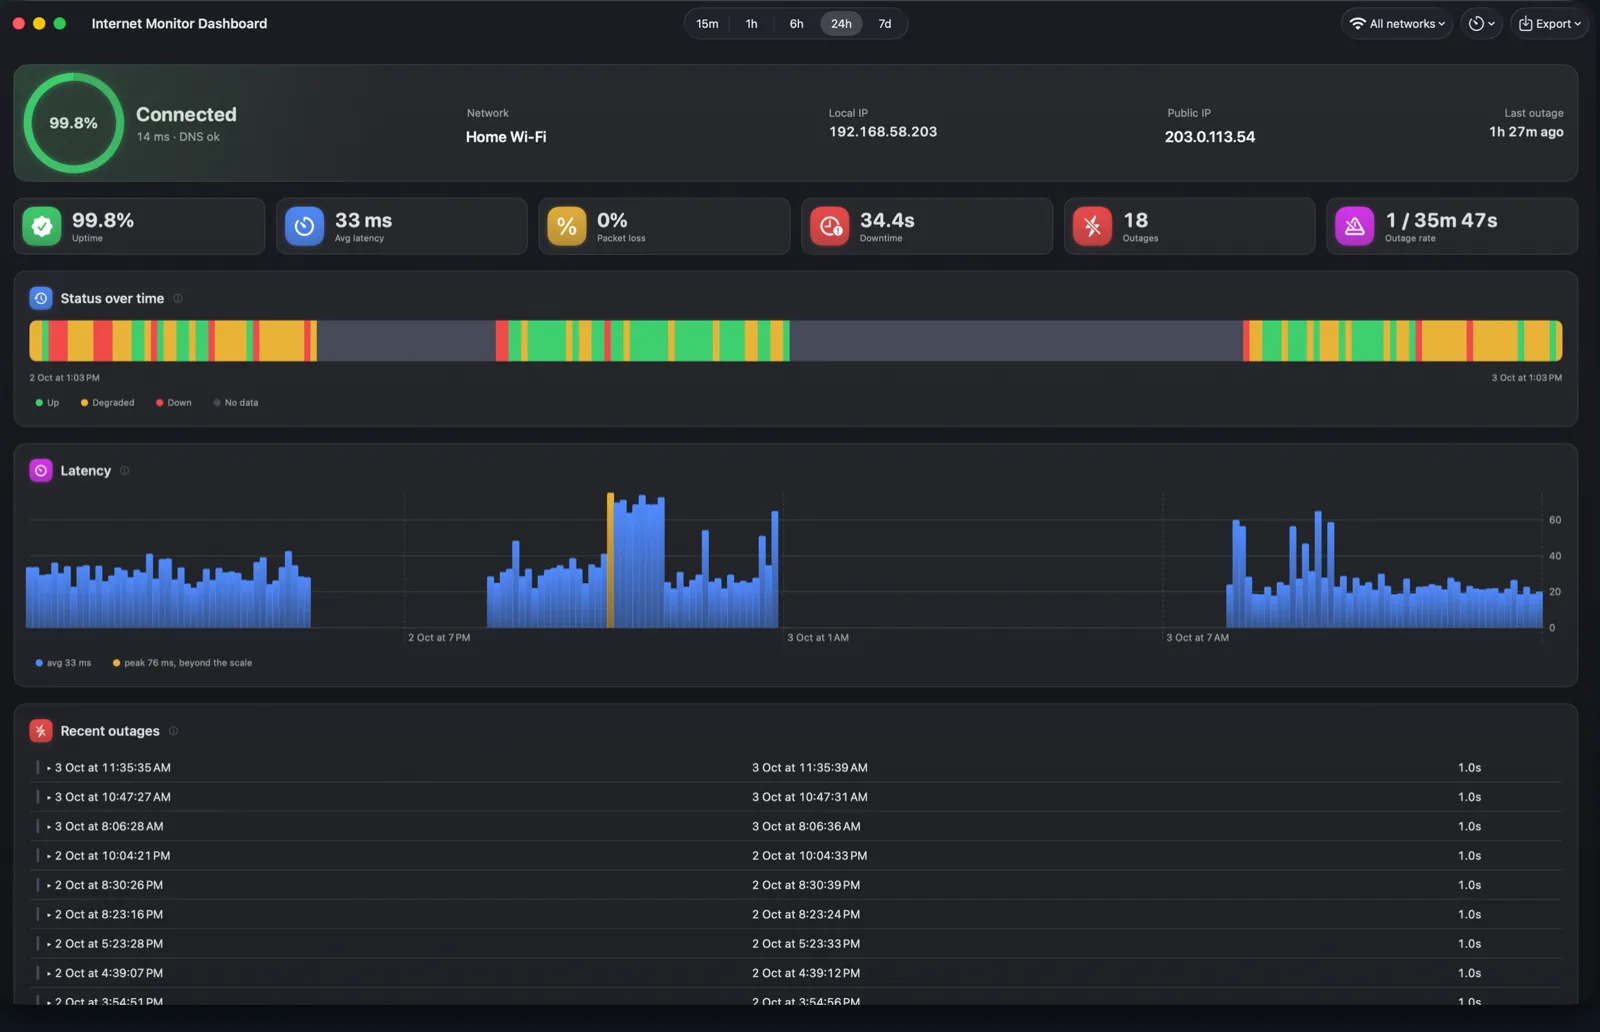Click the info icon beside Status over time

pos(178,298)
